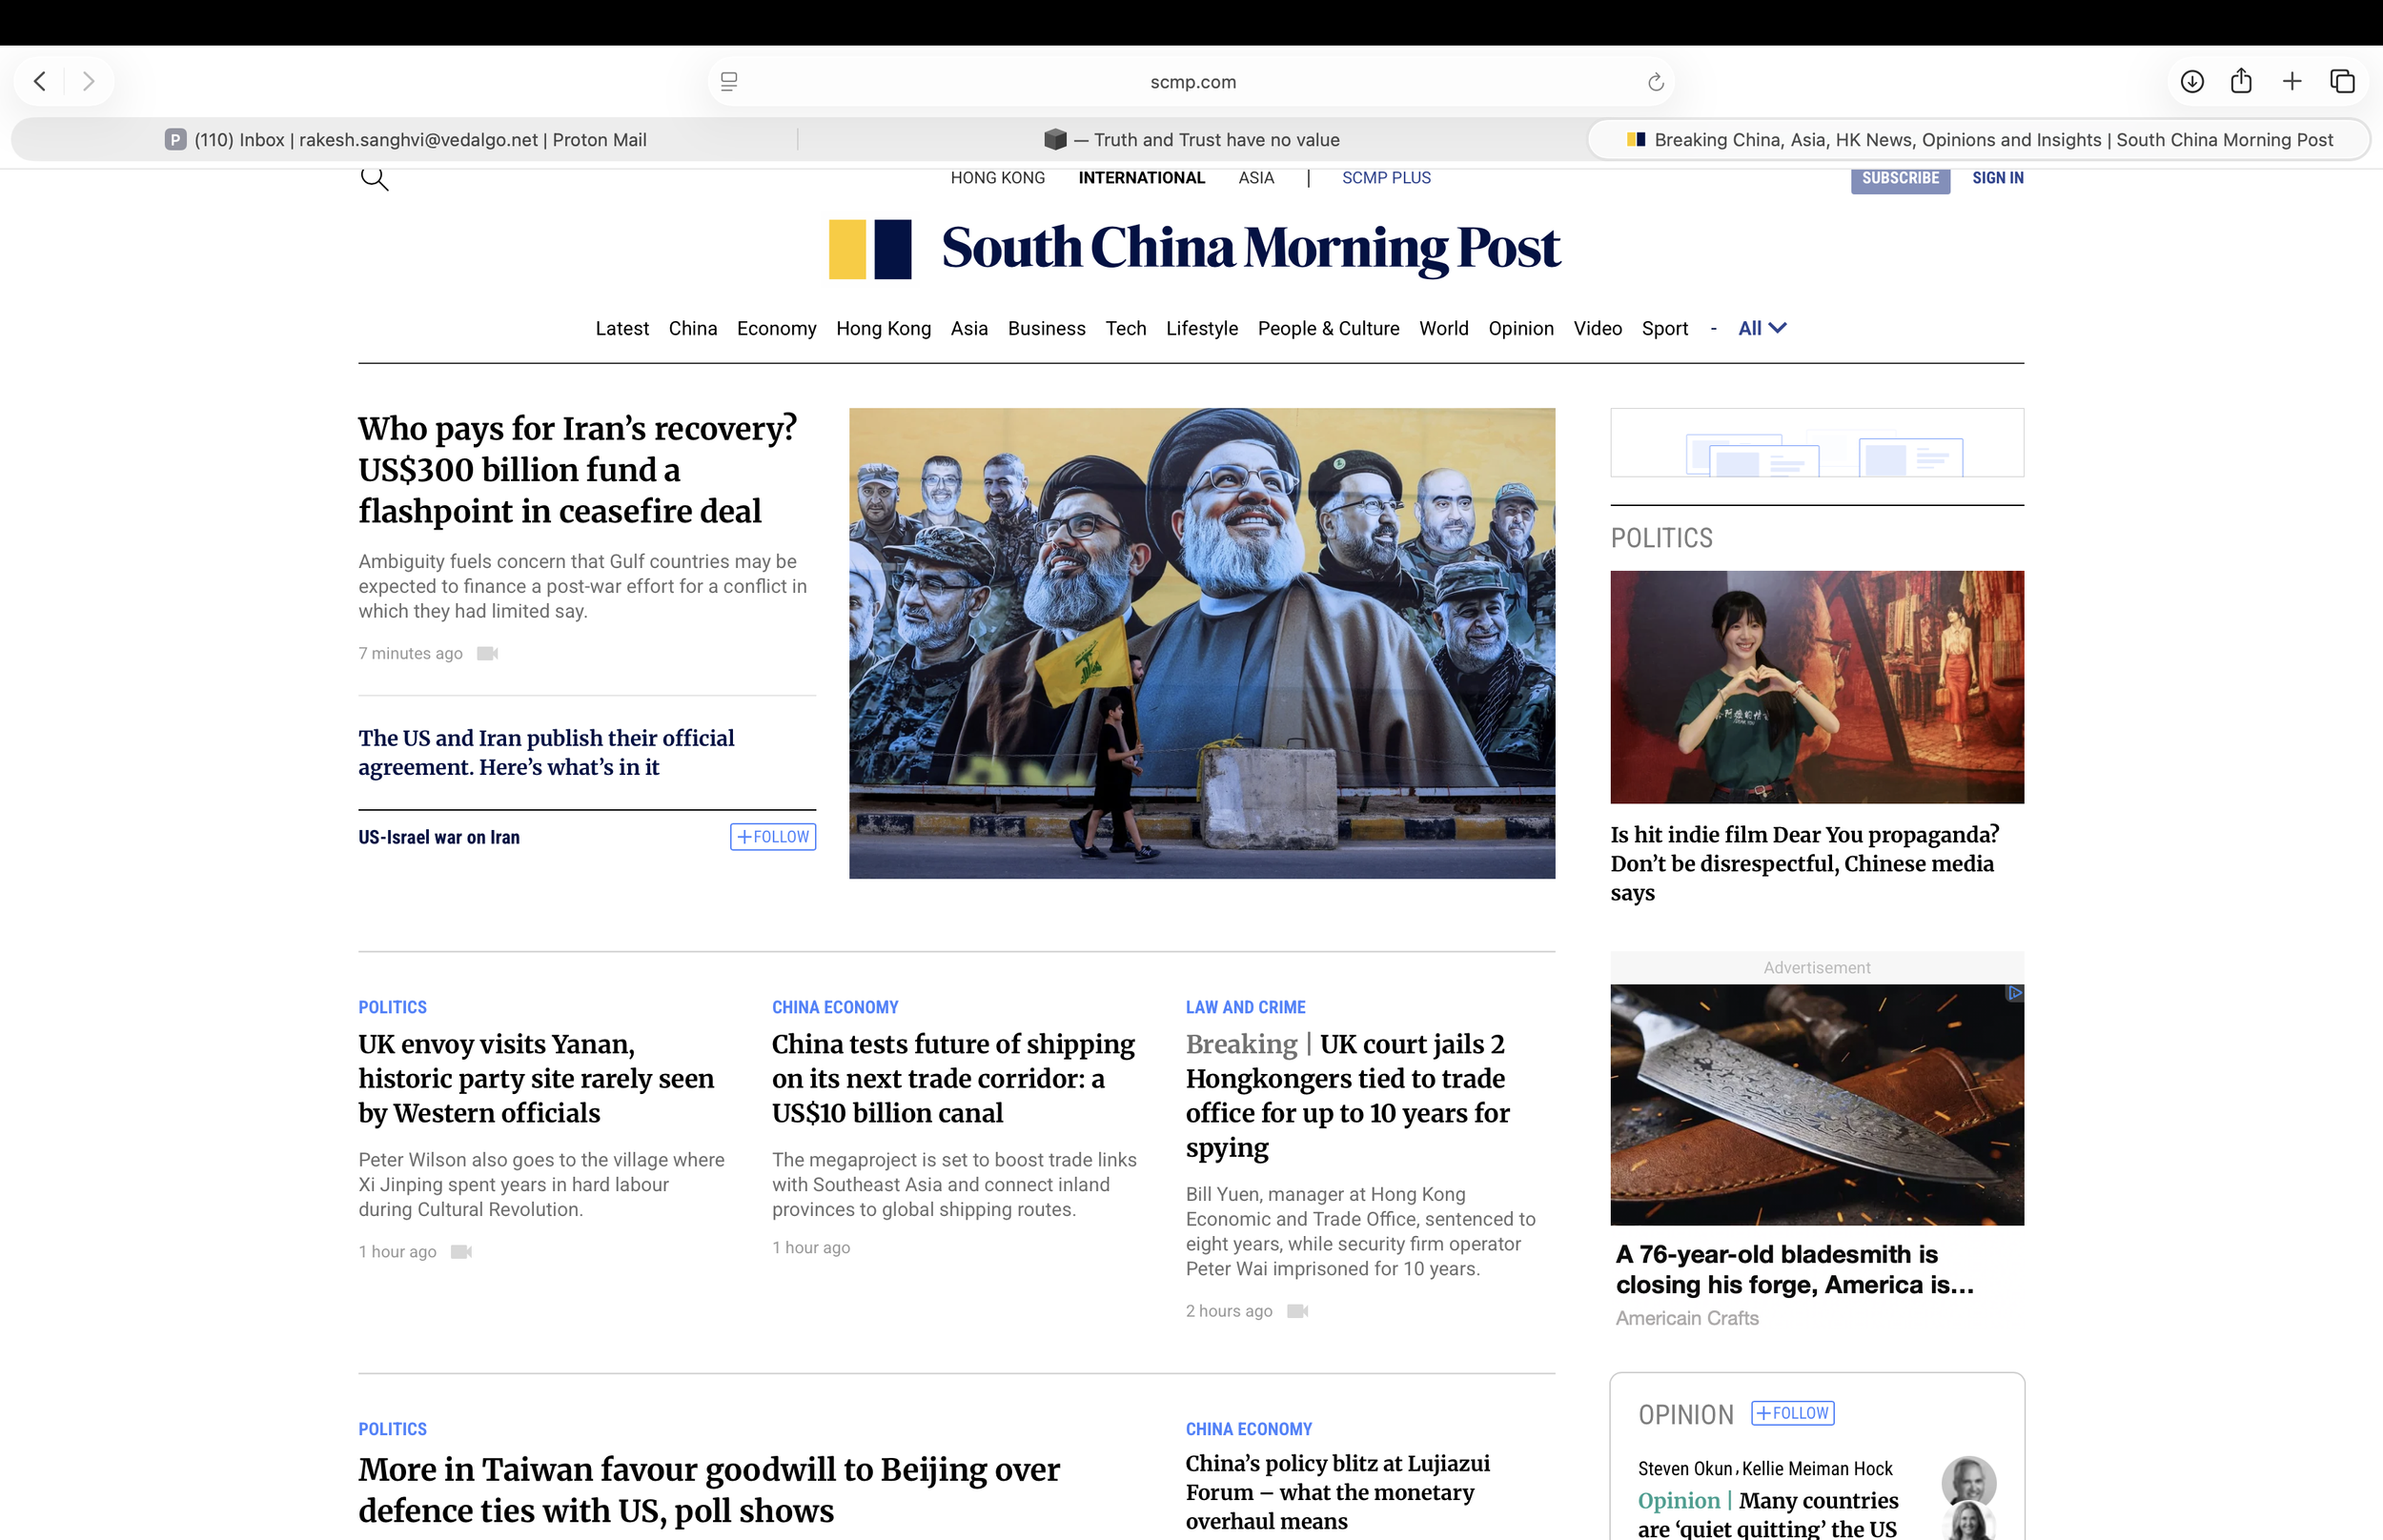Open the Sport section

[x=1665, y=329]
